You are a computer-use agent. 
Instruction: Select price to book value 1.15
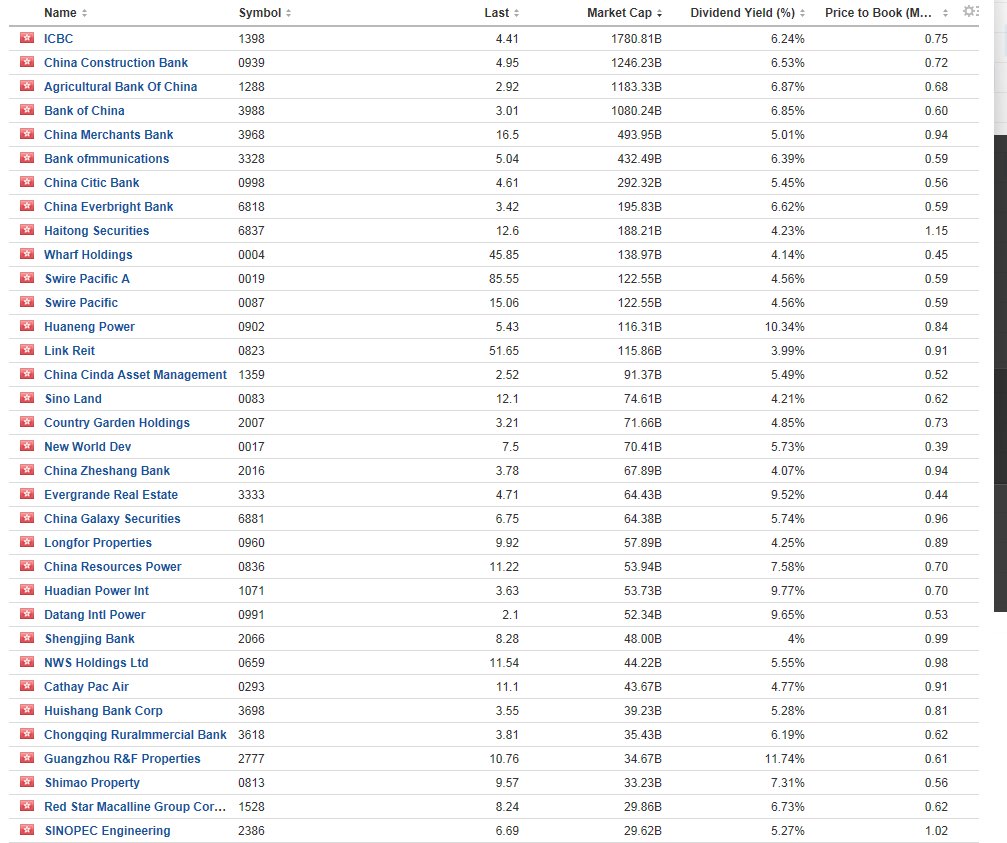(936, 230)
